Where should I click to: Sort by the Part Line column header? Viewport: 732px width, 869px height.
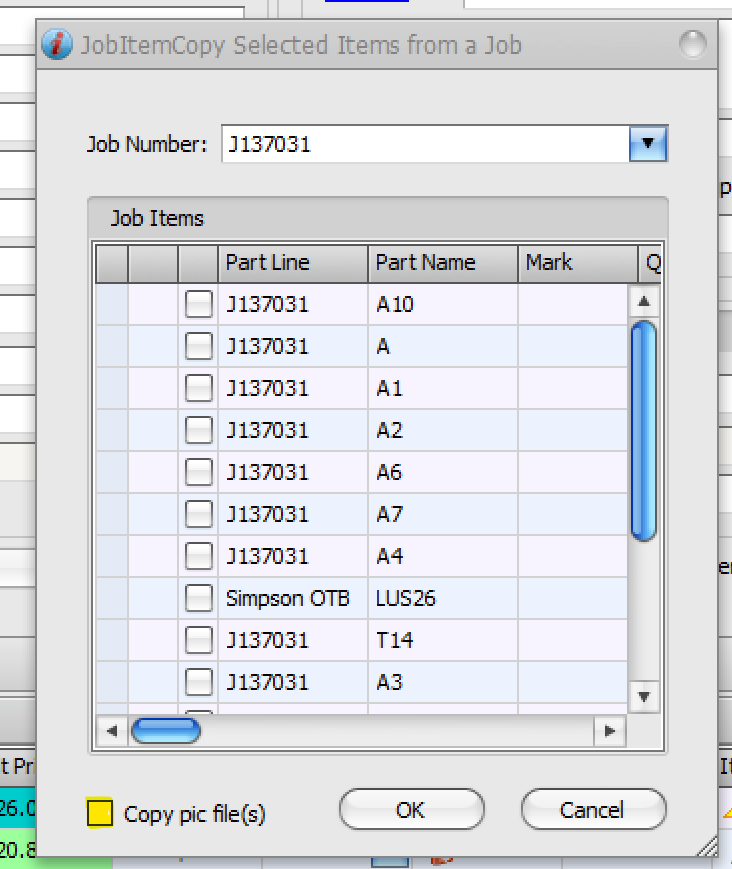(292, 263)
